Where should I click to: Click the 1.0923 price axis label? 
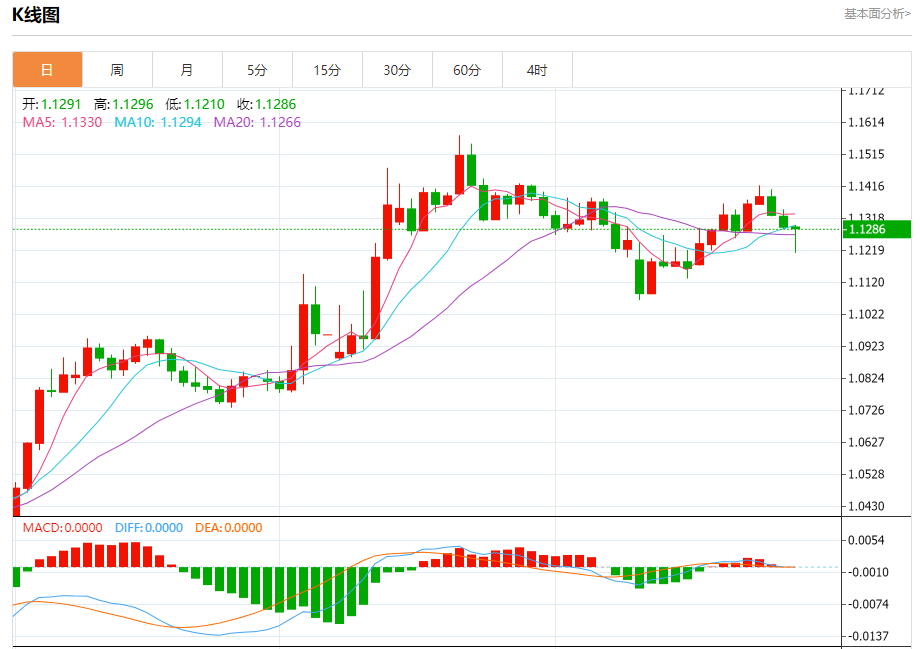pyautogui.click(x=866, y=346)
